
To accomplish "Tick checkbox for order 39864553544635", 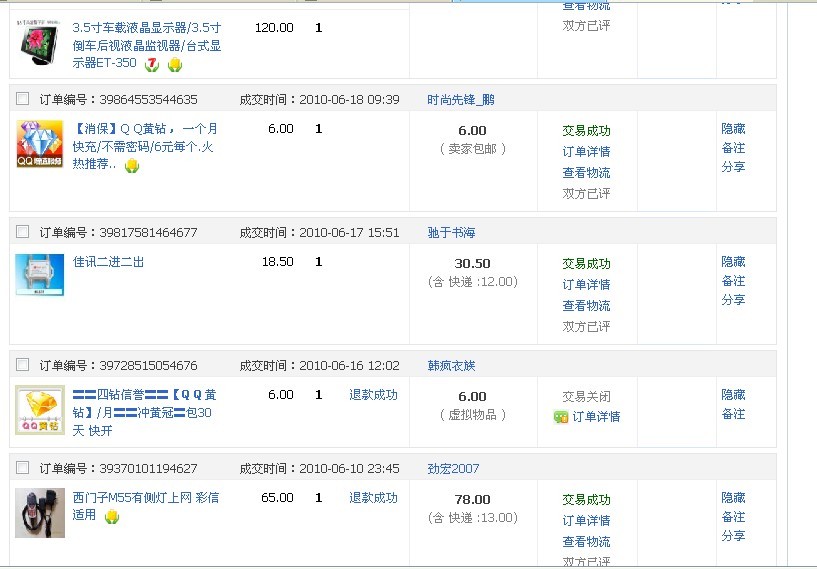I will click(23, 99).
